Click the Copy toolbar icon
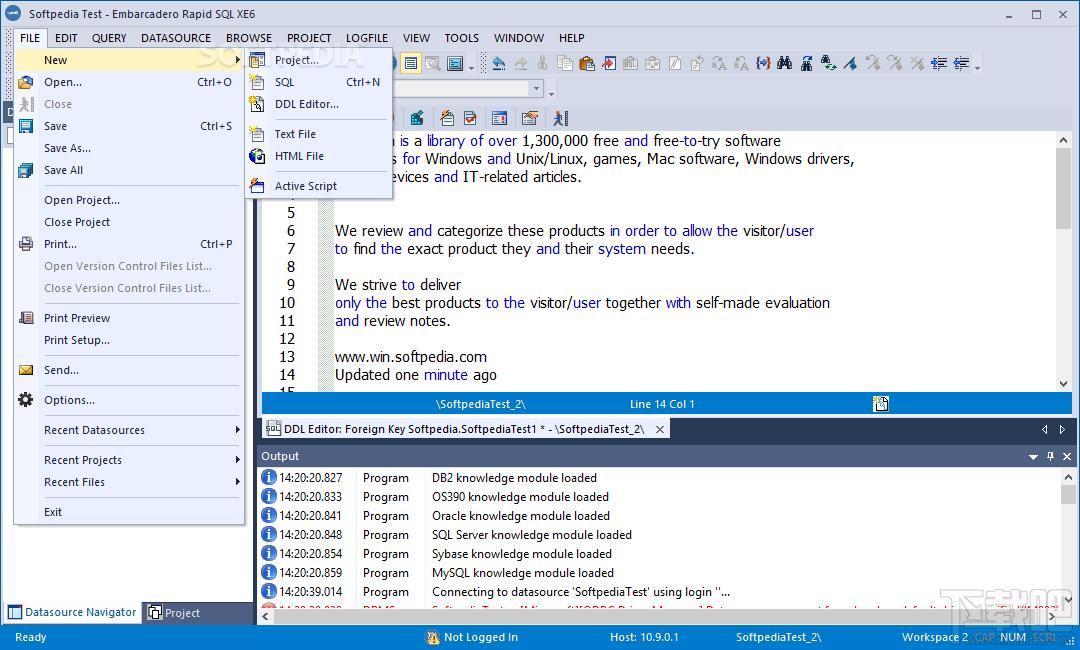1080x650 pixels. click(564, 63)
